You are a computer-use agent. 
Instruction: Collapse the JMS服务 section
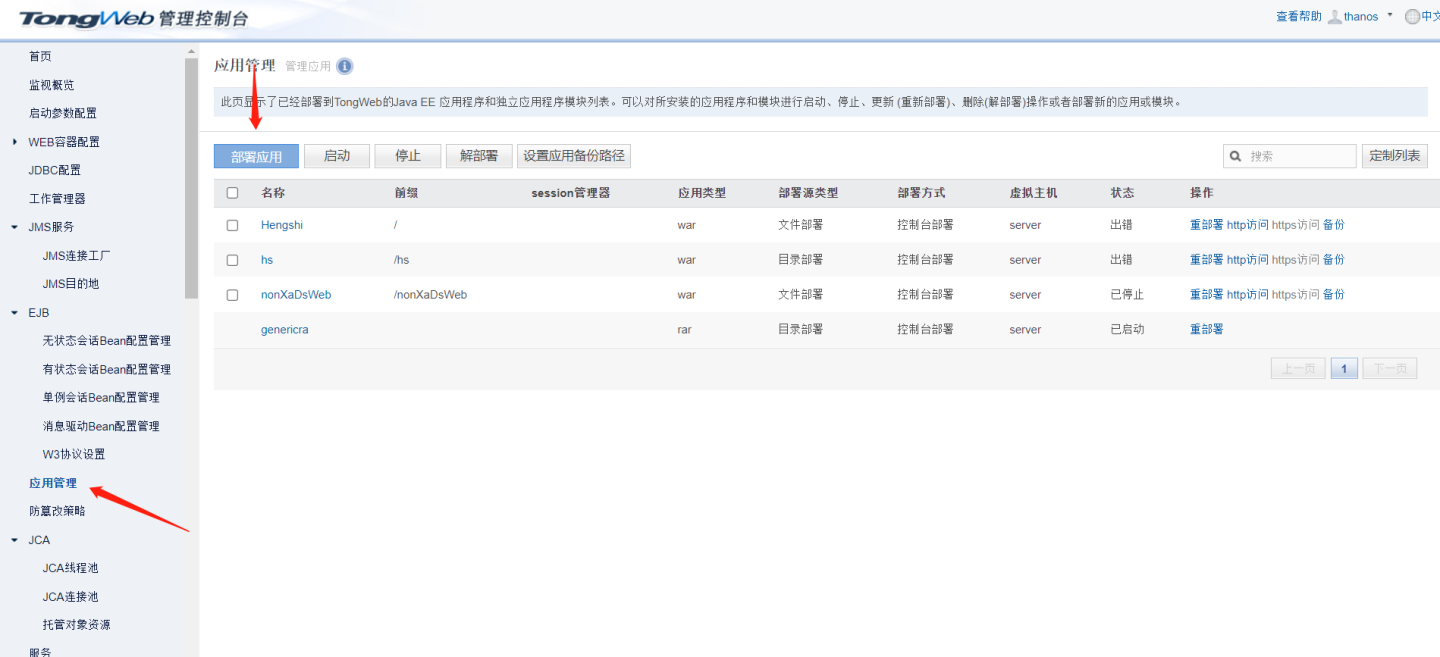click(x=15, y=227)
